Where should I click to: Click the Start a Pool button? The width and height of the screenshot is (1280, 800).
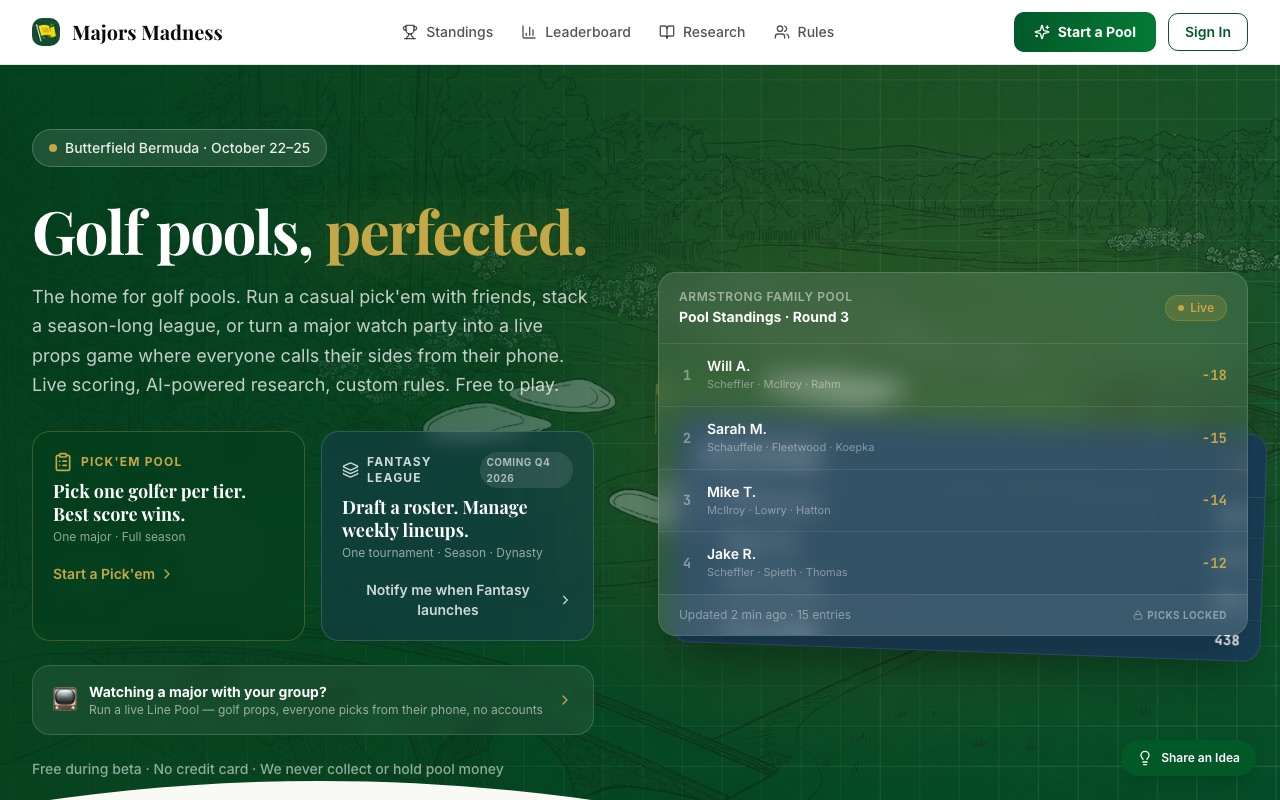[1085, 32]
